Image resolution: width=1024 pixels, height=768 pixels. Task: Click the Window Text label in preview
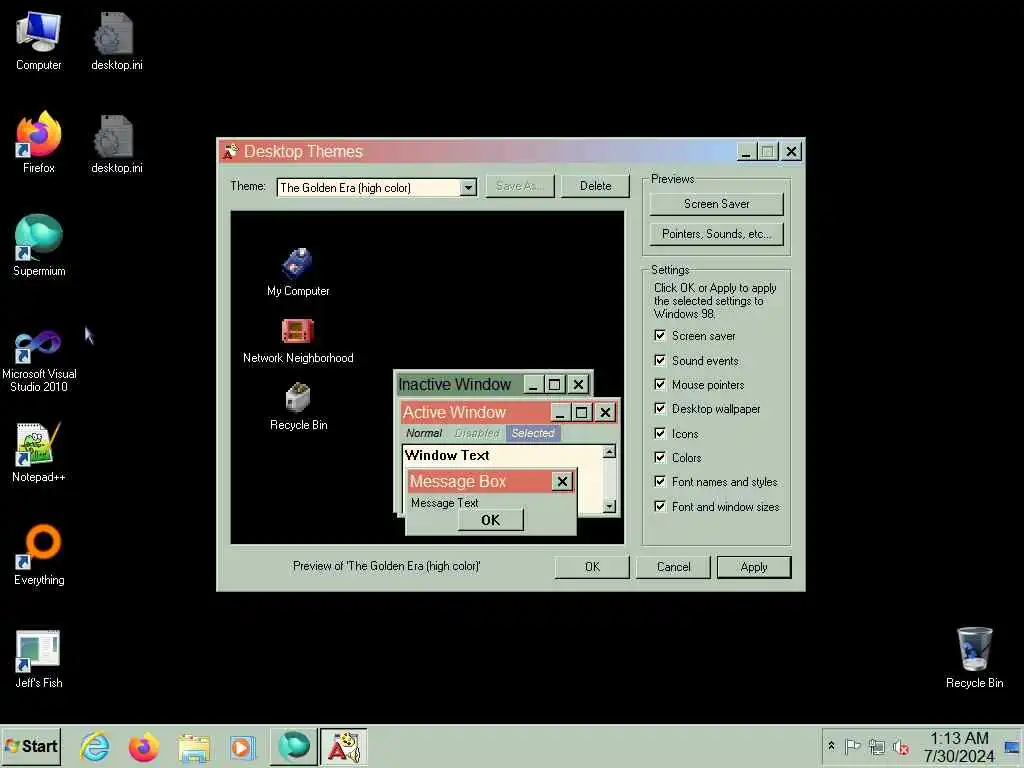(x=447, y=455)
